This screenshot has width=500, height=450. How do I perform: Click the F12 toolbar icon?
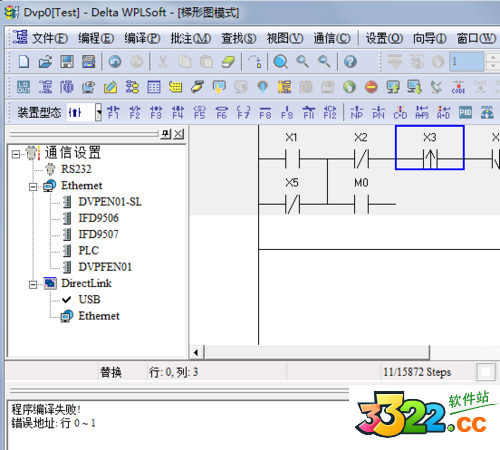[330, 112]
